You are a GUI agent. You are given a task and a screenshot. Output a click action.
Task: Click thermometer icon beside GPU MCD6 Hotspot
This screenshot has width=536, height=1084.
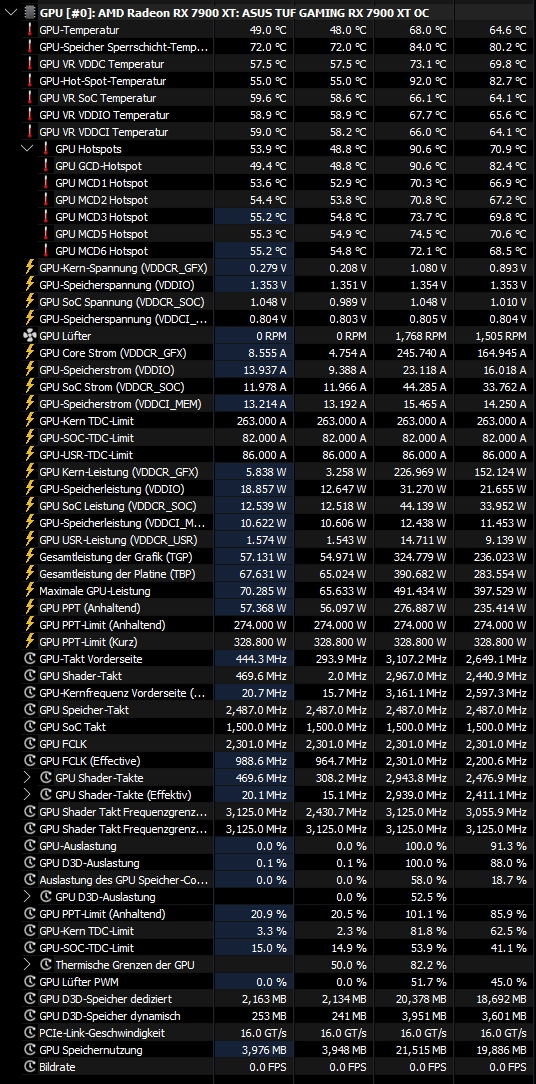46,250
